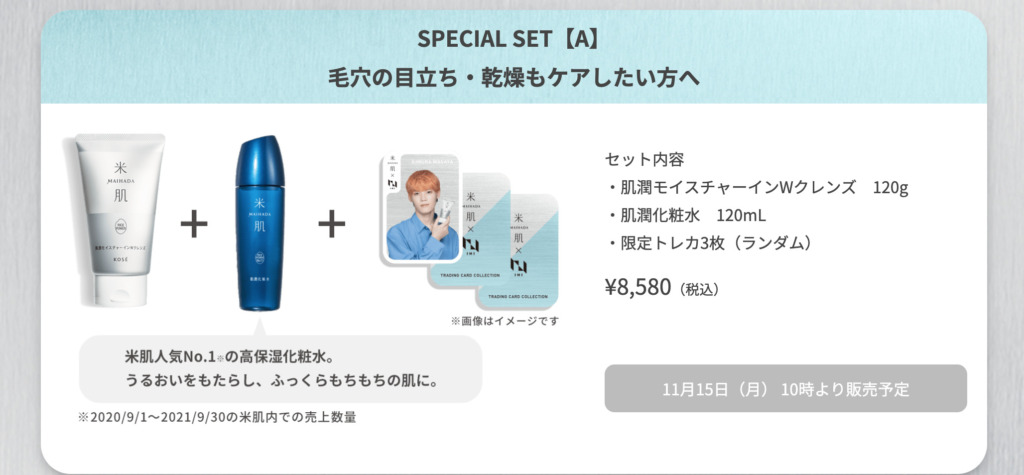The width and height of the screenshot is (1024, 475).
Task: Click the 毛穴の目立ち・乾燥もケアしたい方へ subtitle
Action: pyautogui.click(x=513, y=78)
